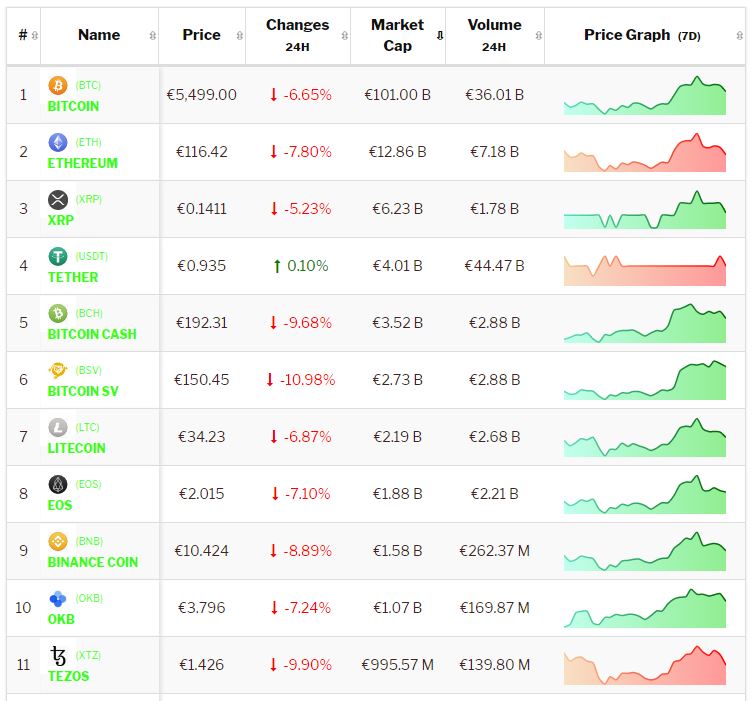The image size is (755, 701).
Task: Open the BITCOIN SV name link
Action: coord(83,391)
